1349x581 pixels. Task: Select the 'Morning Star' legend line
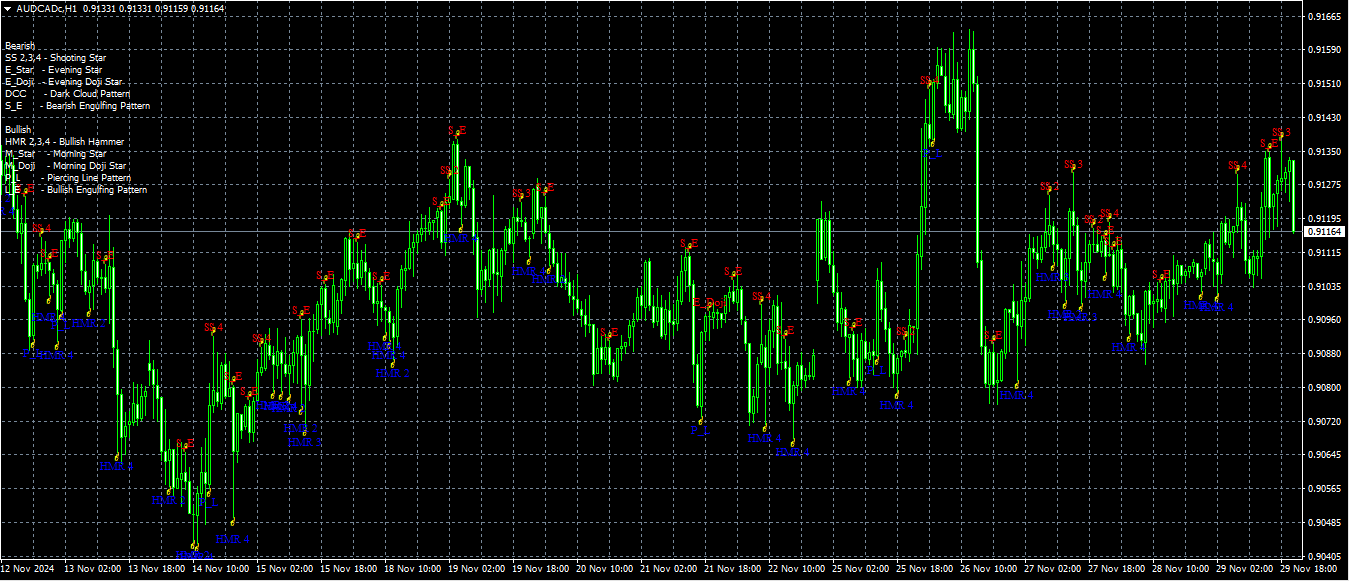[55, 154]
